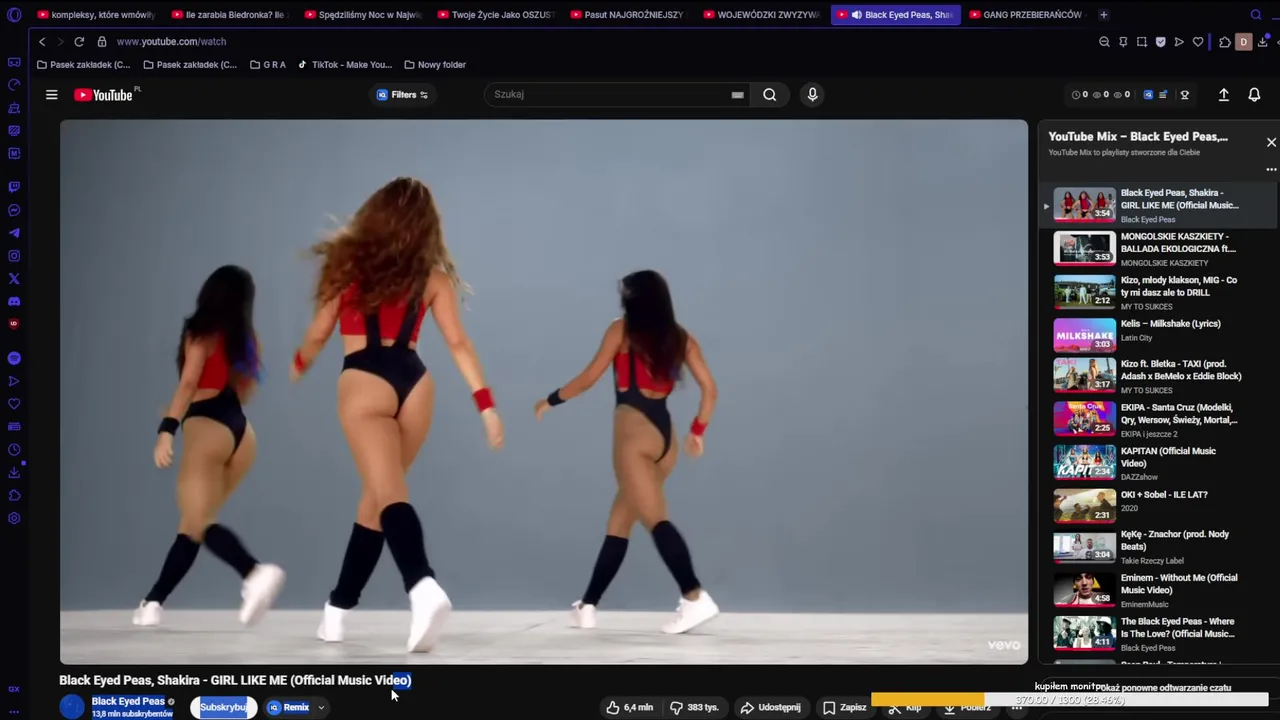Screen dimensions: 1280x720
Task: Pause the main video player
Action: (543, 391)
